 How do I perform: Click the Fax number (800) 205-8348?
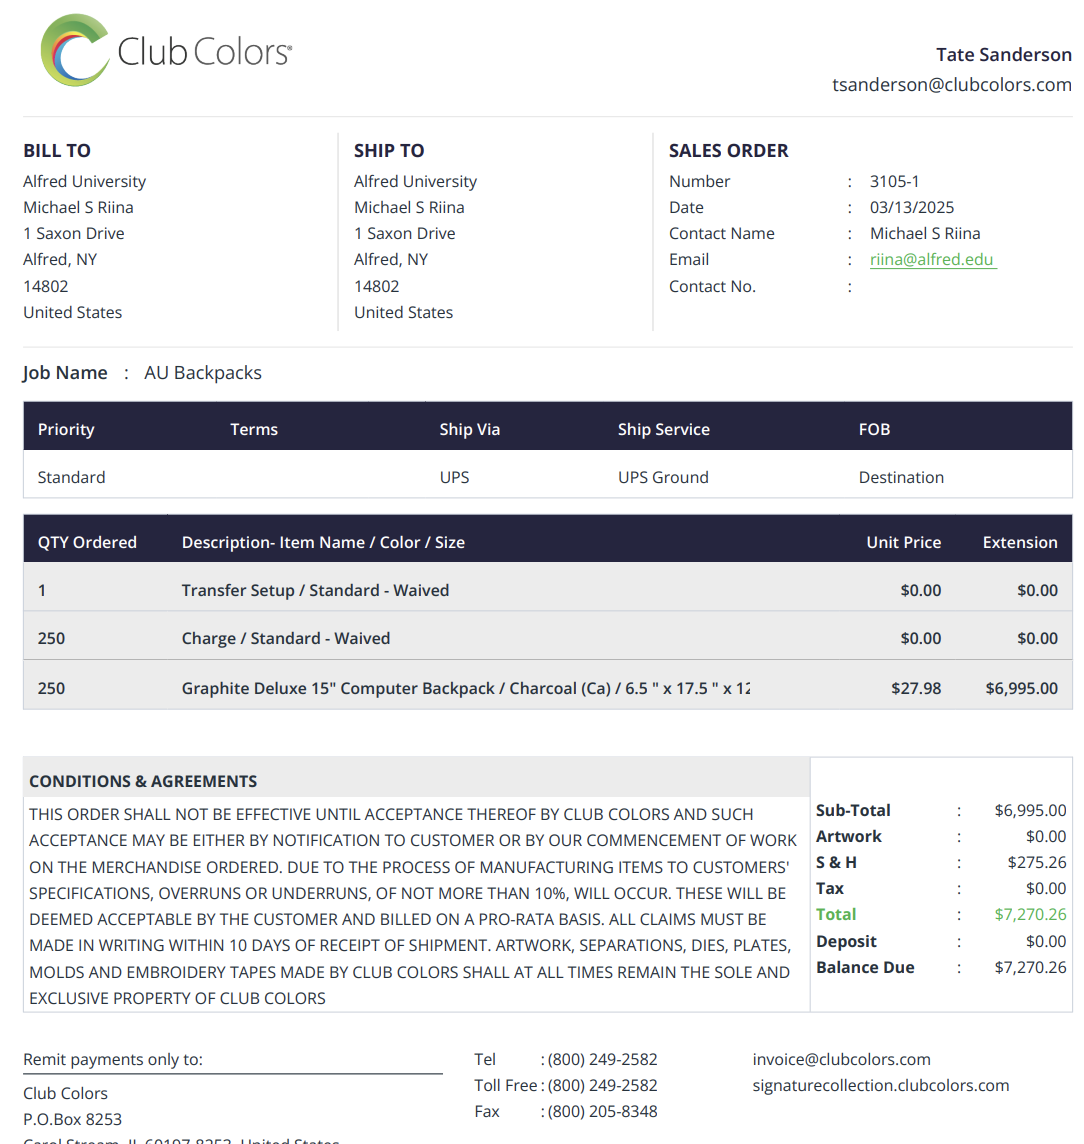[x=602, y=1111]
